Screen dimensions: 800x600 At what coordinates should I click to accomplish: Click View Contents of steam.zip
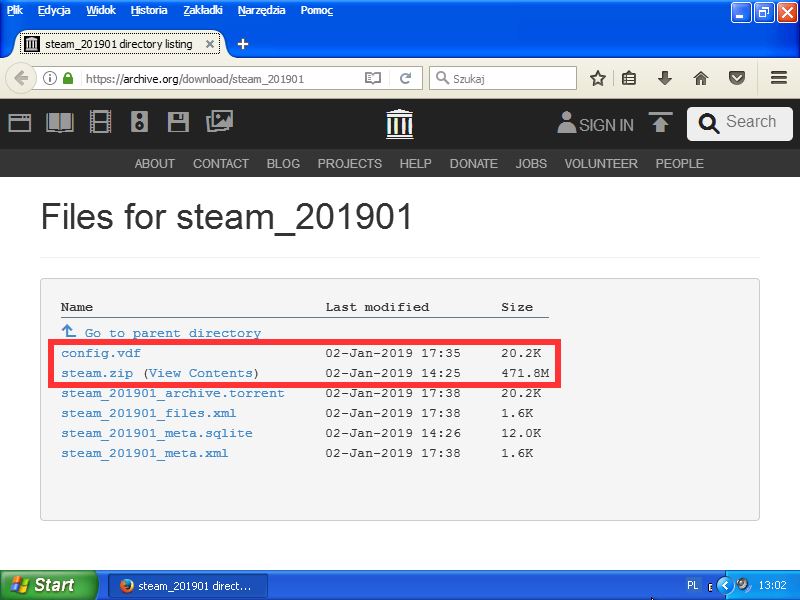pyautogui.click(x=201, y=373)
